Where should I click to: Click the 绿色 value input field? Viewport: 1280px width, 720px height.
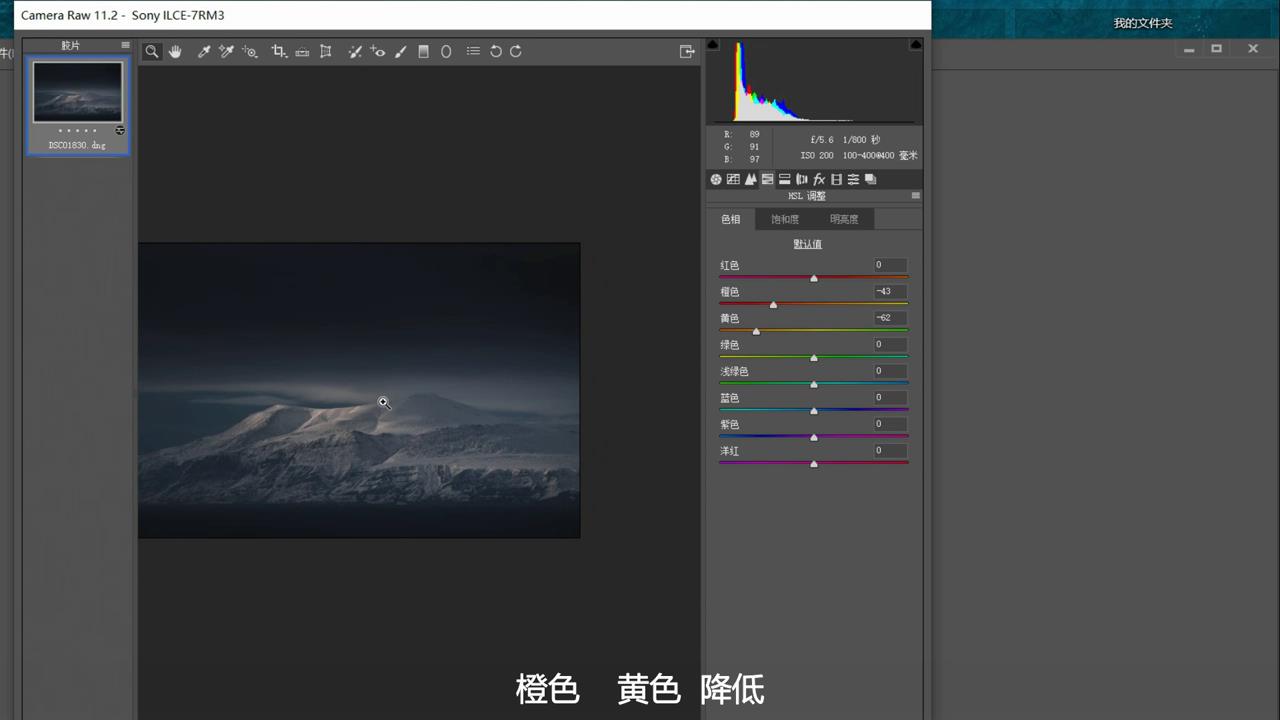click(x=889, y=345)
